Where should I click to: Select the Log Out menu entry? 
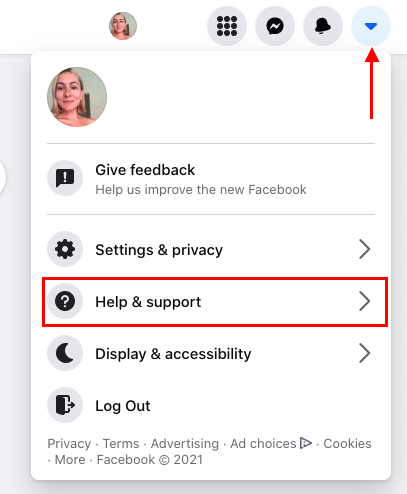pyautogui.click(x=211, y=405)
